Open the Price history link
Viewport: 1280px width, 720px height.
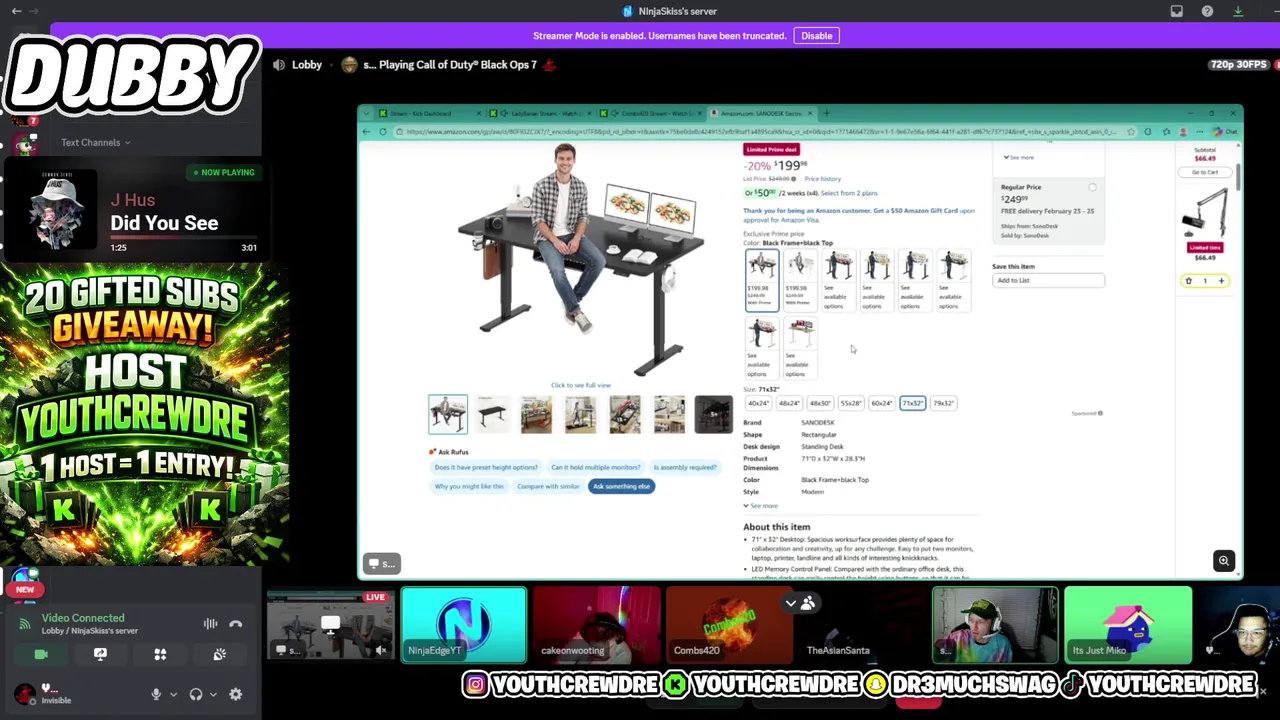[822, 179]
